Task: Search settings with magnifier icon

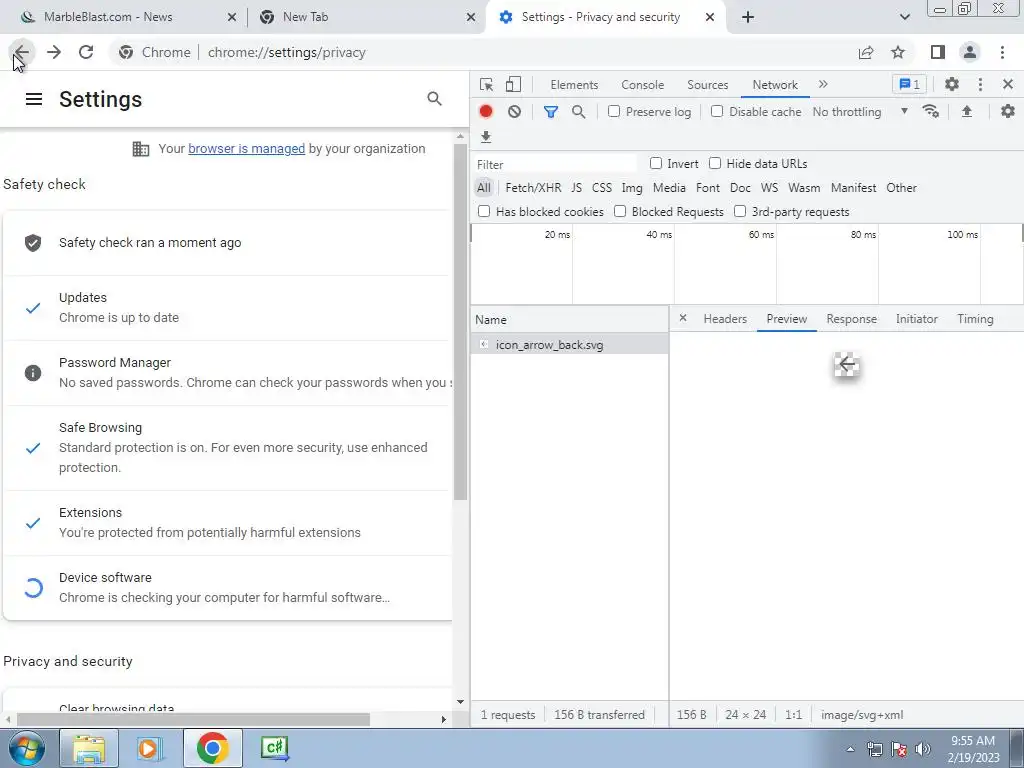Action: pyautogui.click(x=434, y=99)
